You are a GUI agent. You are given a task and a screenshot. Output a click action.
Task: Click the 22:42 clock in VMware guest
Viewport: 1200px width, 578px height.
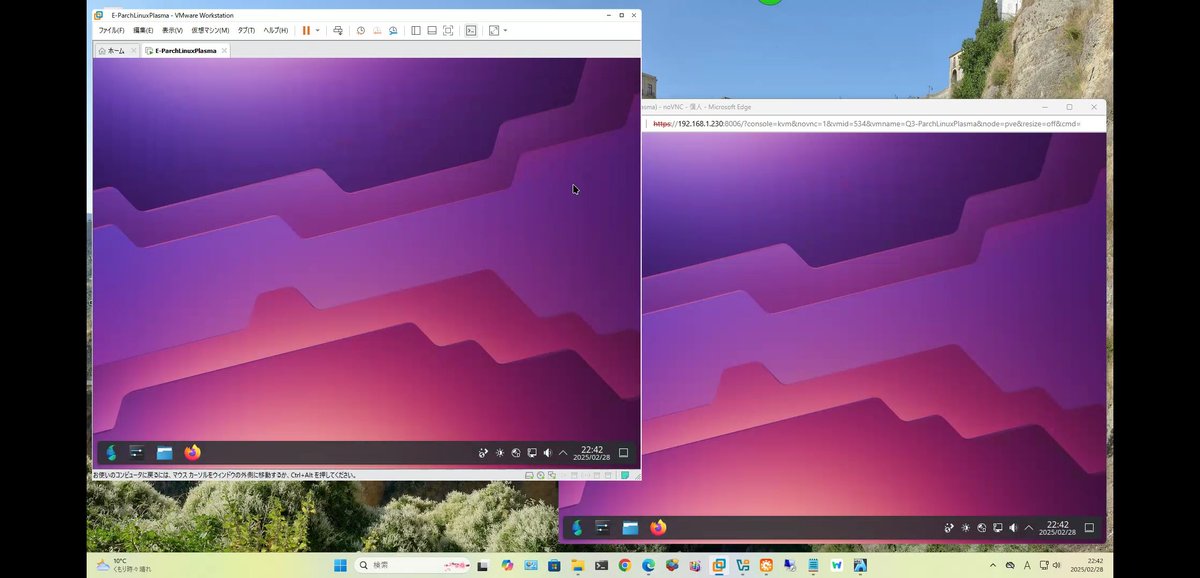pyautogui.click(x=592, y=453)
